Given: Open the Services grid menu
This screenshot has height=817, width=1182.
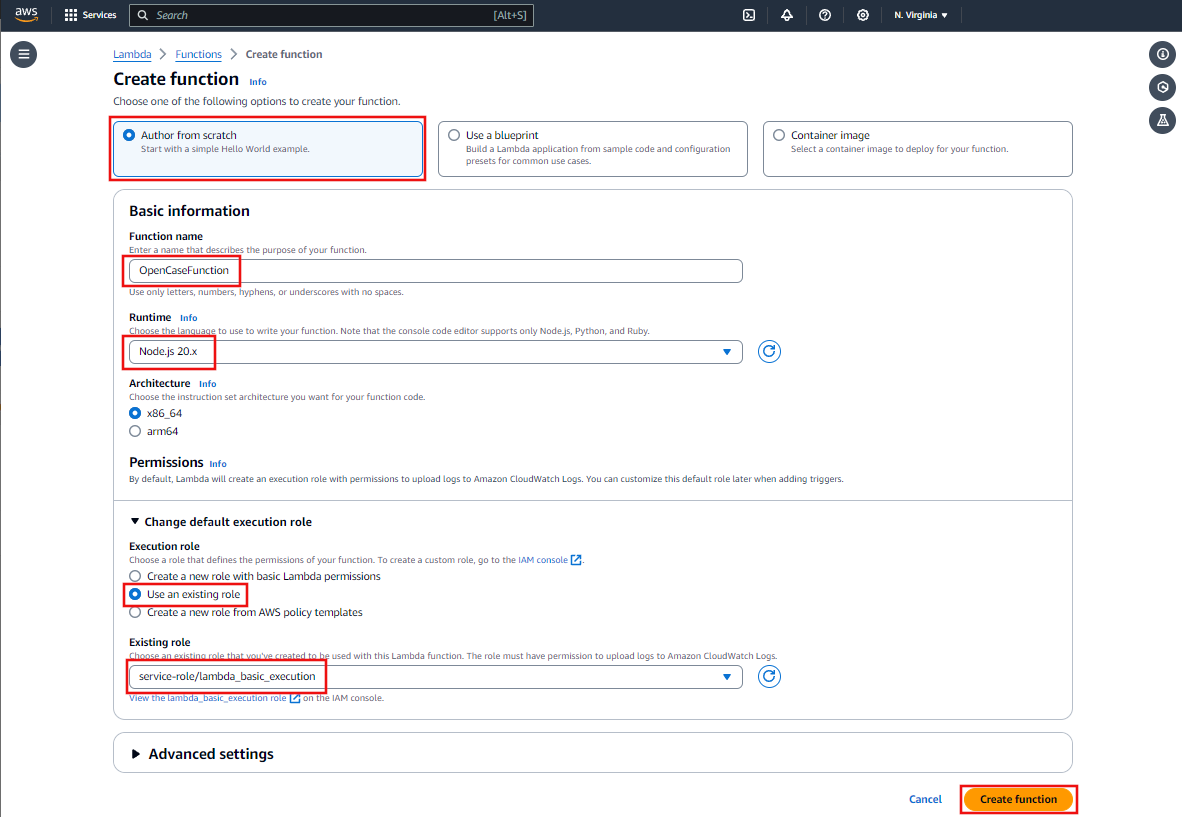Looking at the screenshot, I should point(90,15).
